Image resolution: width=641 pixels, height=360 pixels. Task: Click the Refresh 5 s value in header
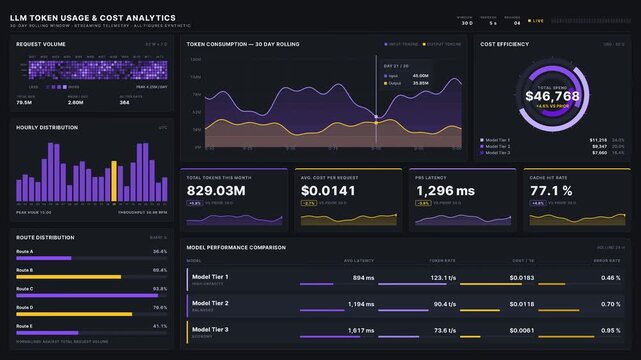point(493,23)
